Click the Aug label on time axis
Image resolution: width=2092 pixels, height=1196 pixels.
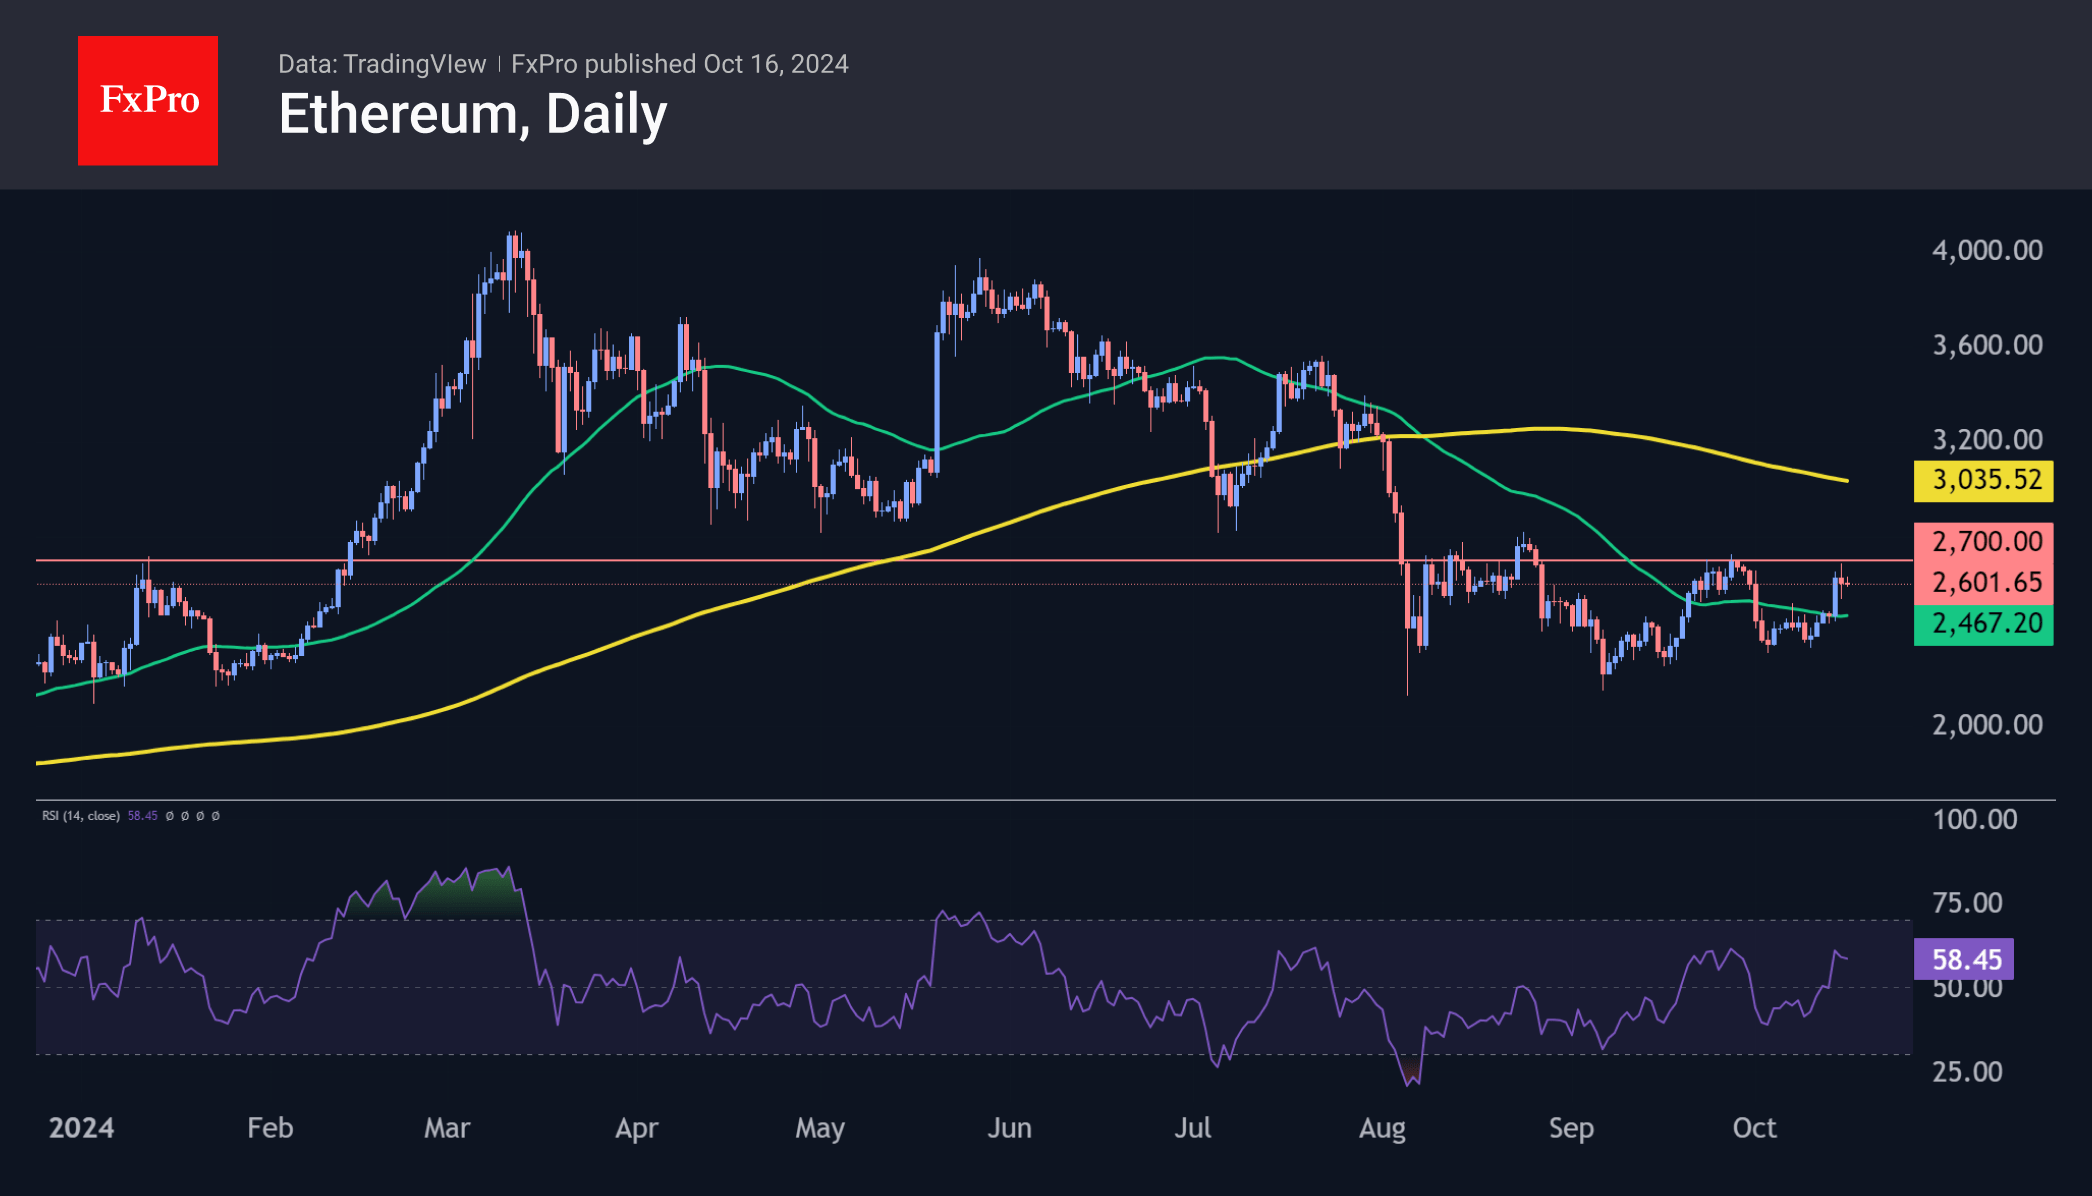[1382, 1128]
